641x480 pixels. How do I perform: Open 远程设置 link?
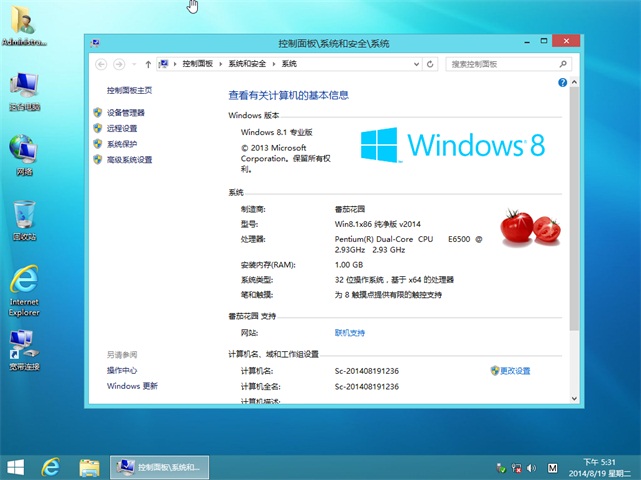click(122, 128)
